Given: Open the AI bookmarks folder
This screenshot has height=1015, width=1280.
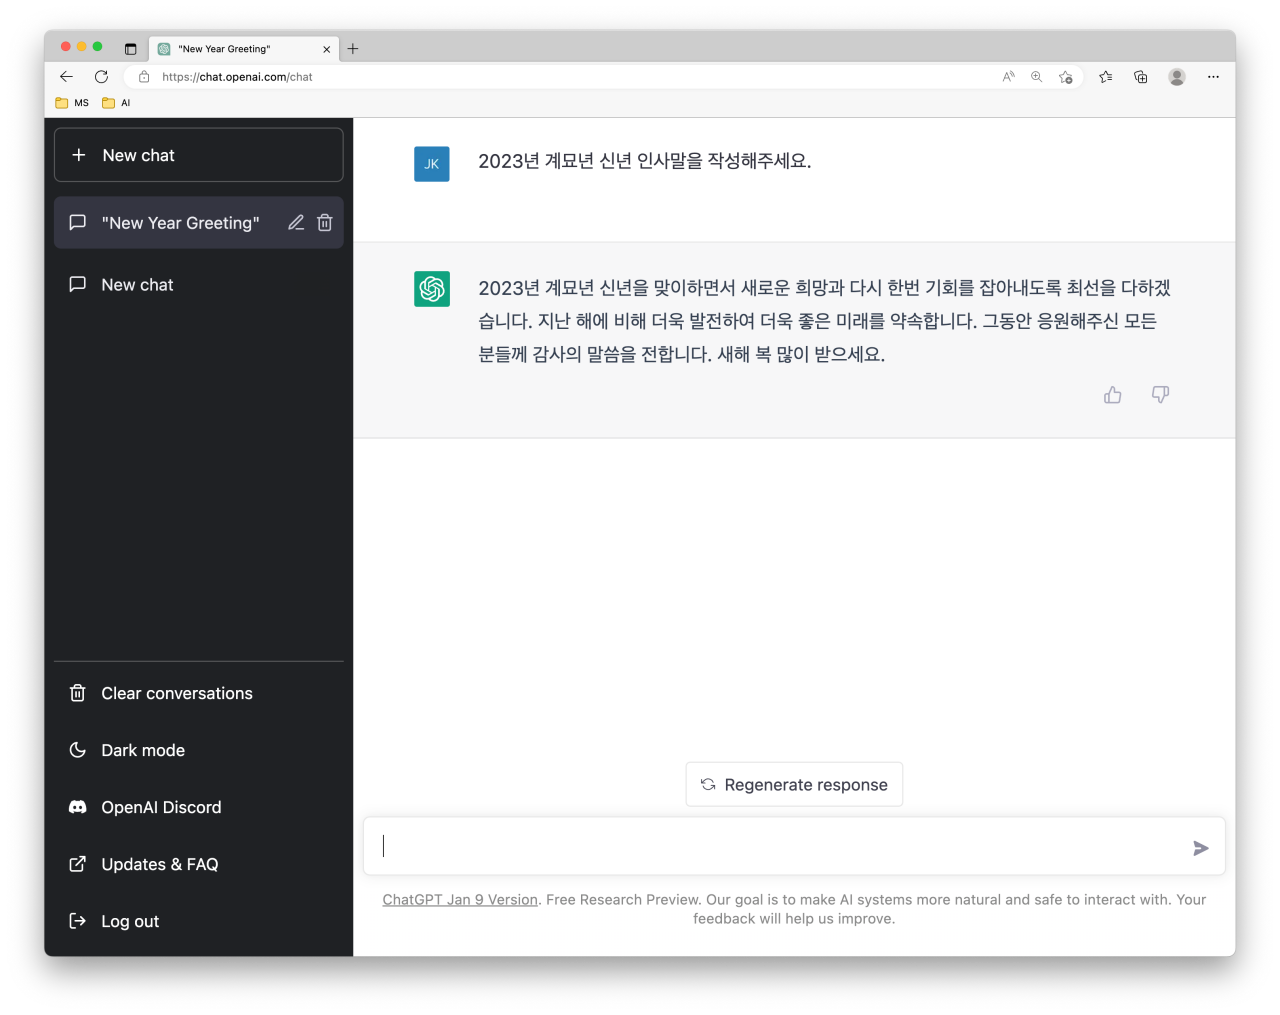Looking at the screenshot, I should coord(116,103).
